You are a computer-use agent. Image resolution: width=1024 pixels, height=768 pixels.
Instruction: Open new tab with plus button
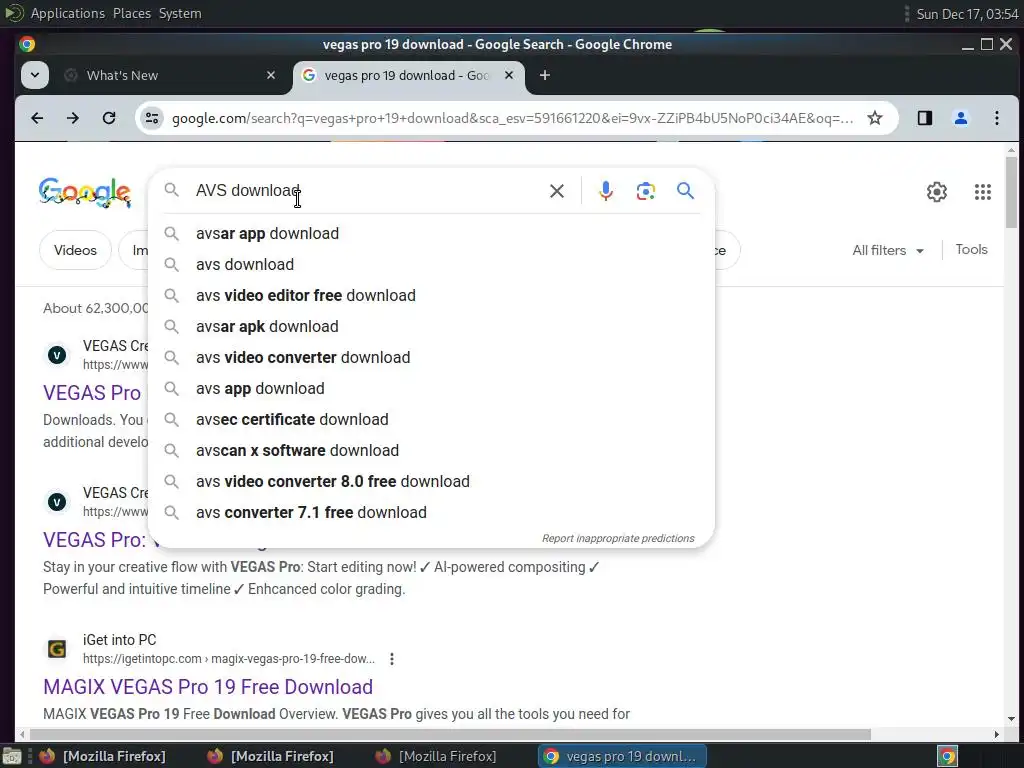(x=545, y=76)
